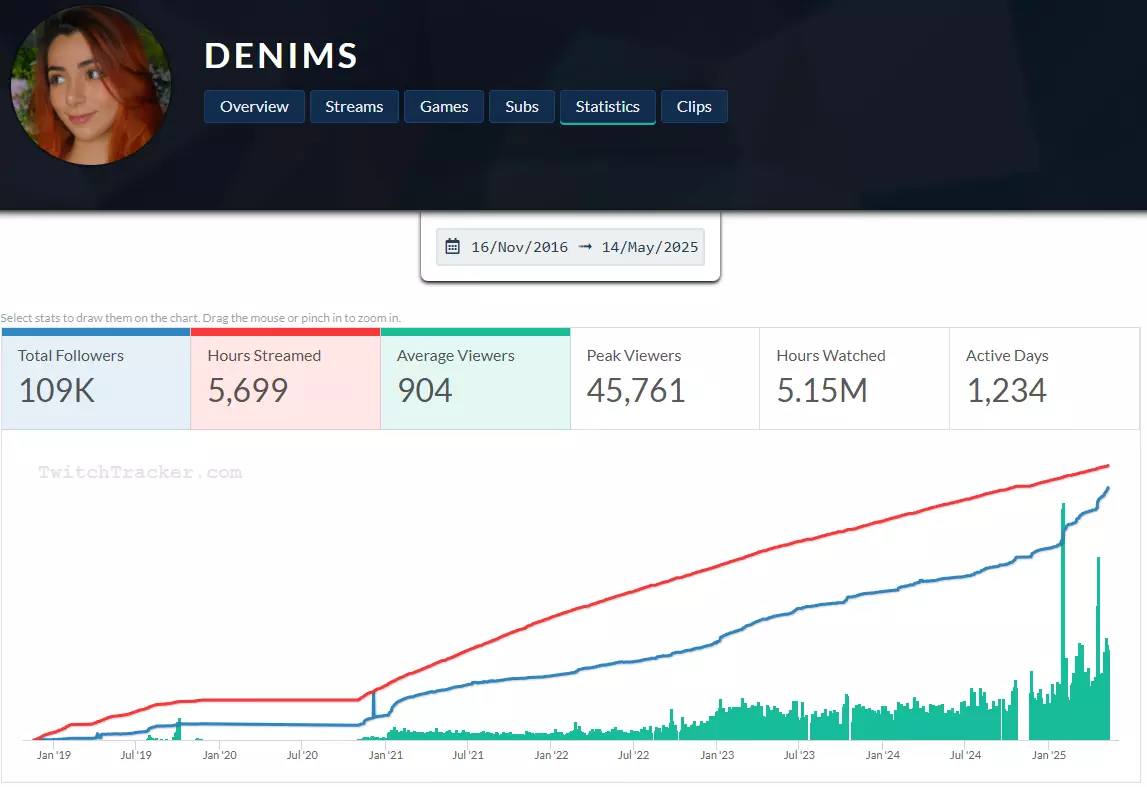Click the Jan '19 x-axis label
The width and height of the screenshot is (1147, 787).
(54, 755)
